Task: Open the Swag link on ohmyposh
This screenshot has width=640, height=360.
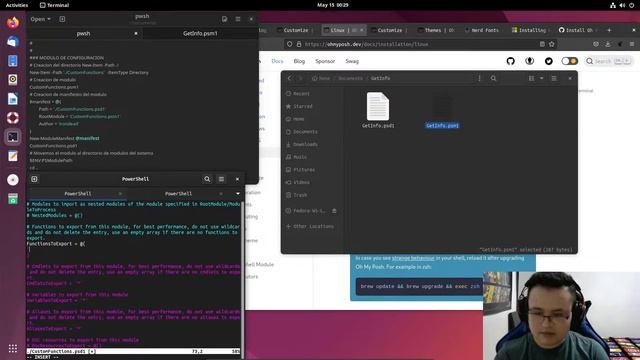Action: 352,61
